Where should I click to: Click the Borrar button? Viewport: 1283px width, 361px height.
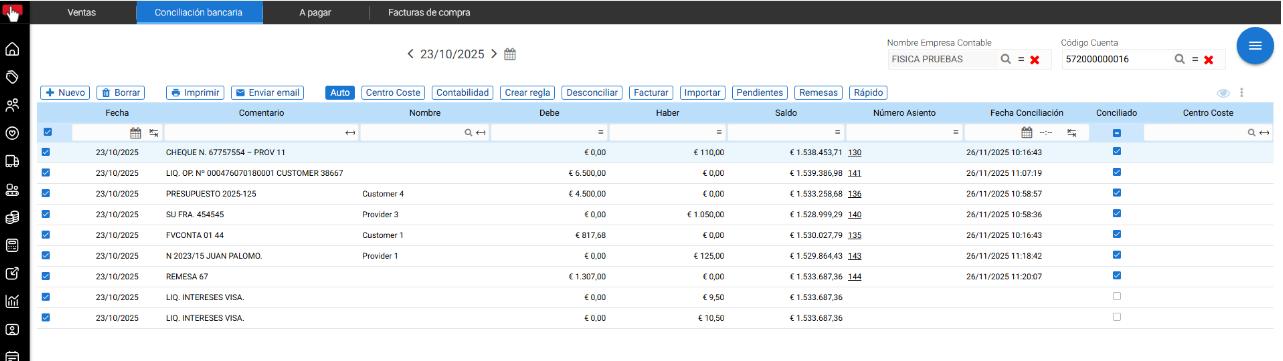[121, 93]
